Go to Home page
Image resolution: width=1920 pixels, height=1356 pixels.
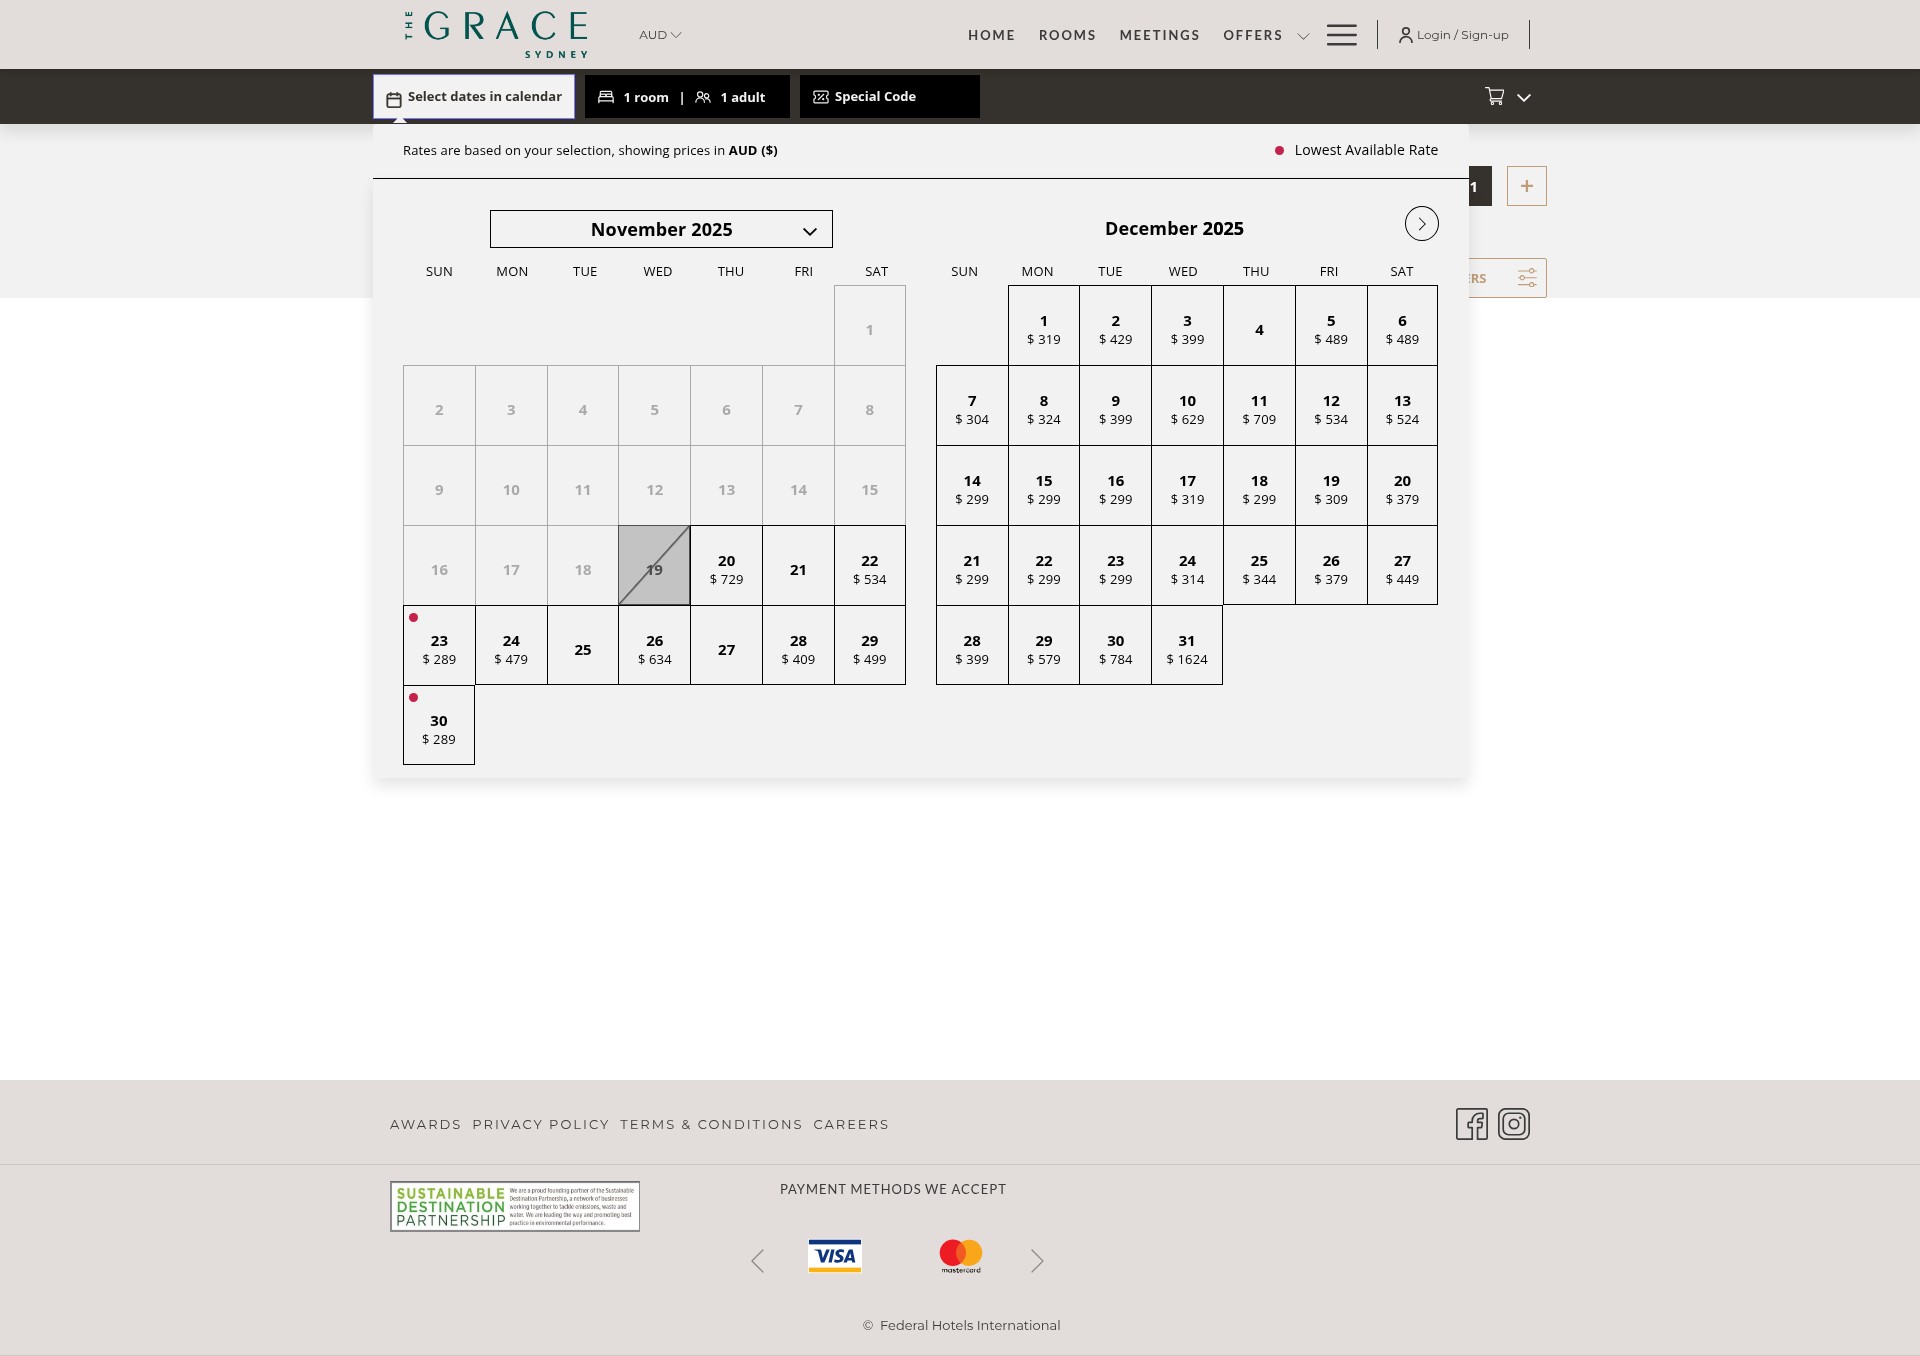(x=991, y=35)
